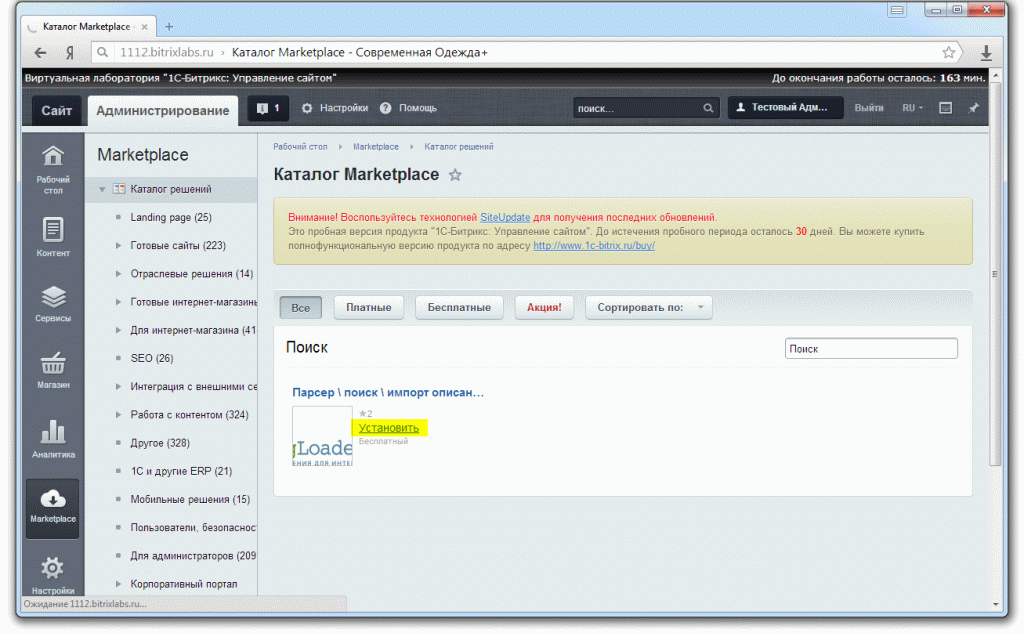Switch to the Администрирование tab
This screenshot has height=633, width=1024.
tap(163, 110)
